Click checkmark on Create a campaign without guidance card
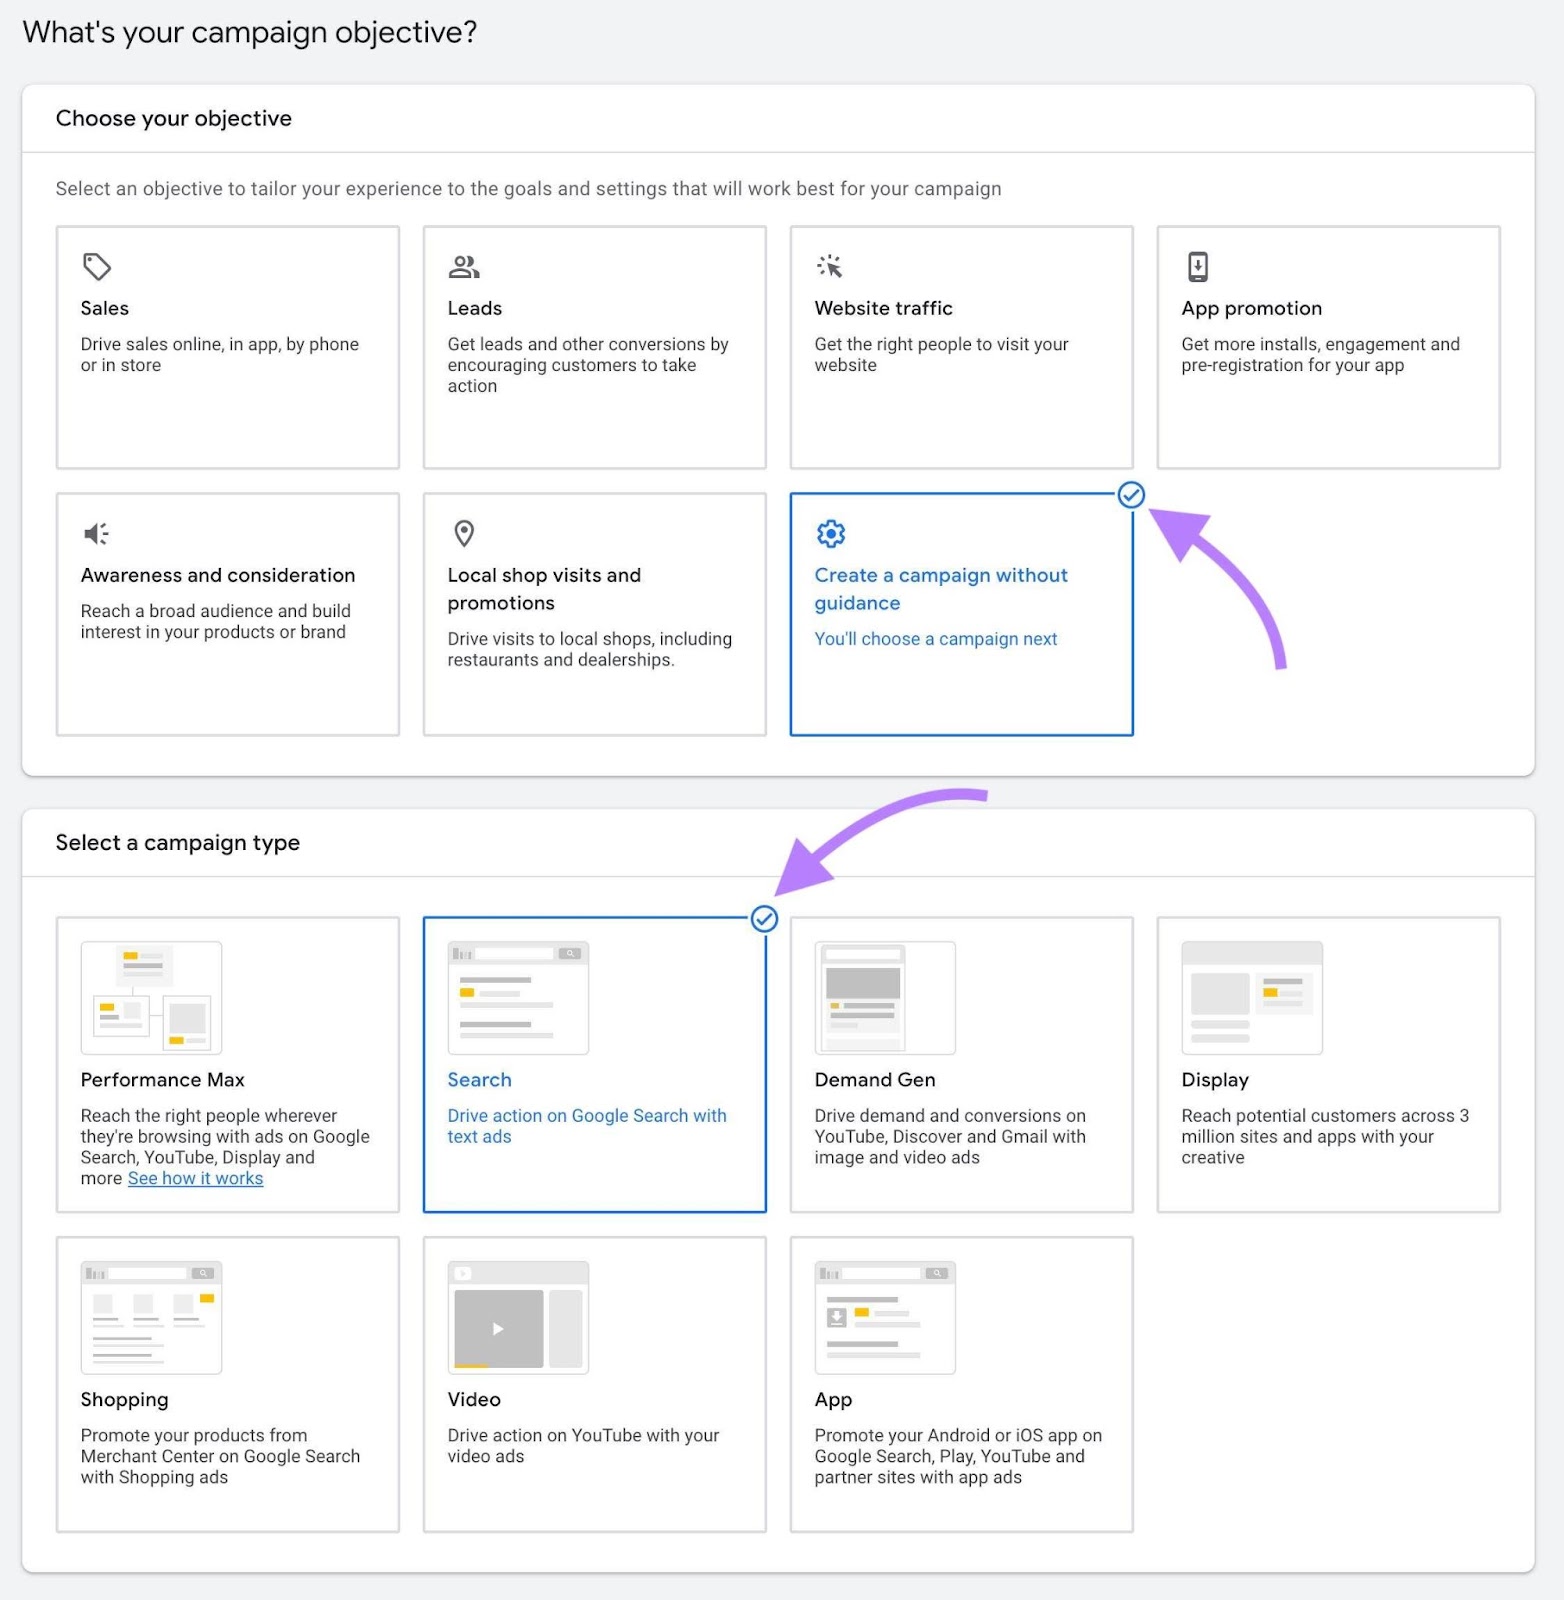1564x1600 pixels. (x=1131, y=495)
